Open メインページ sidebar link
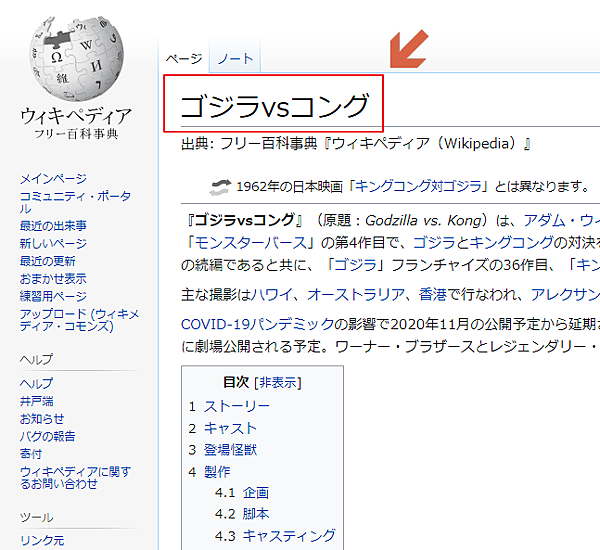 pos(53,178)
